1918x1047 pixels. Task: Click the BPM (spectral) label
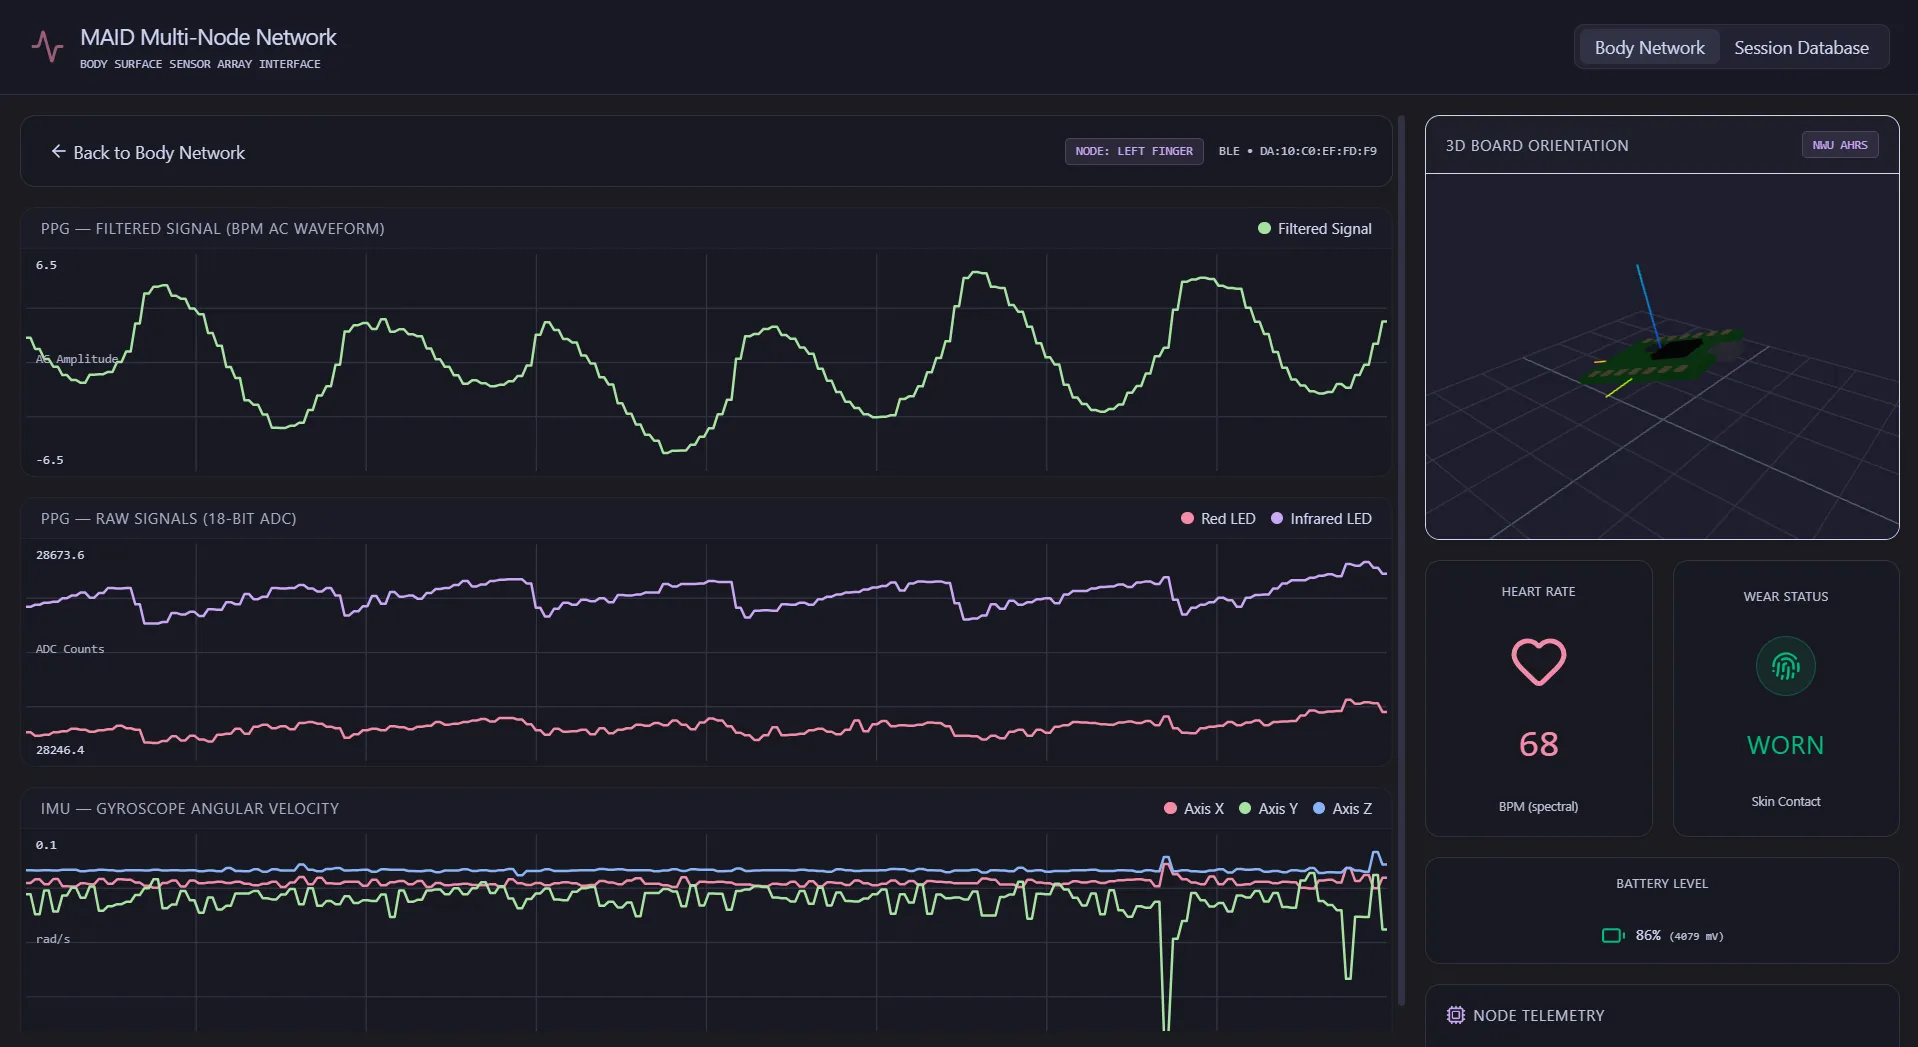1538,807
